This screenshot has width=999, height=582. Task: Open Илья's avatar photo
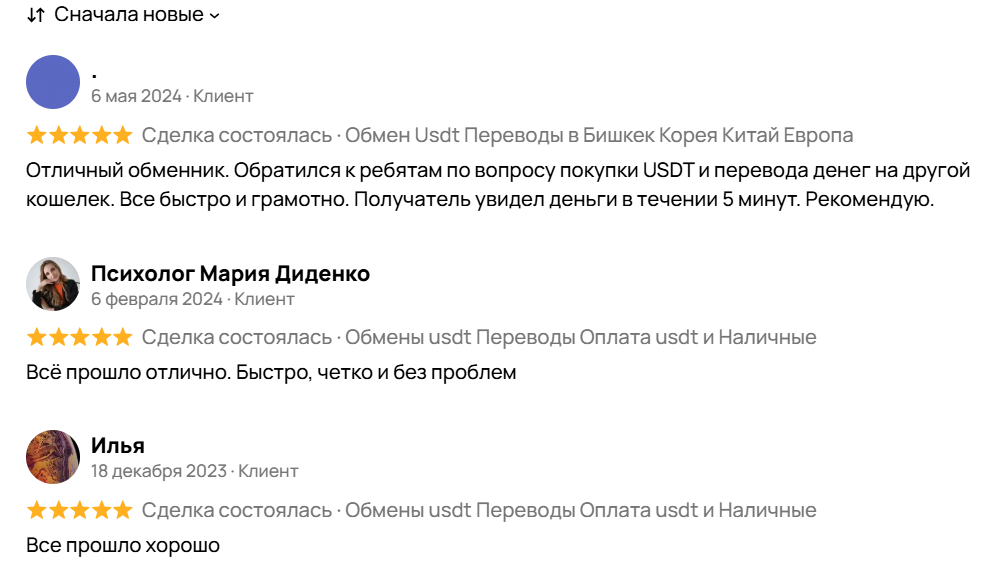(52, 457)
